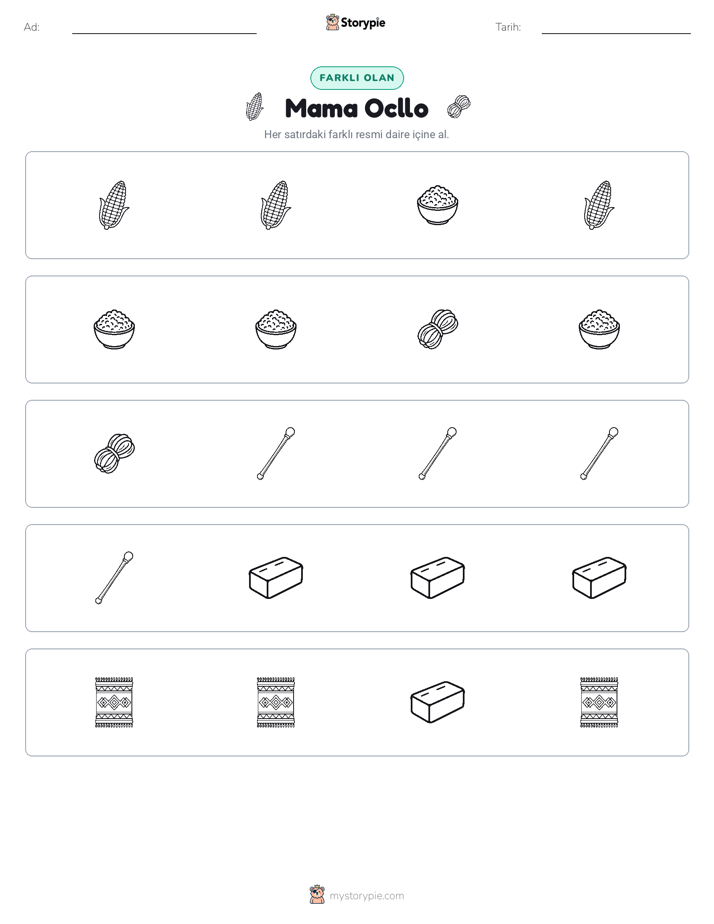
Task: Click the first rice bowl in row two
Action: (x=114, y=329)
